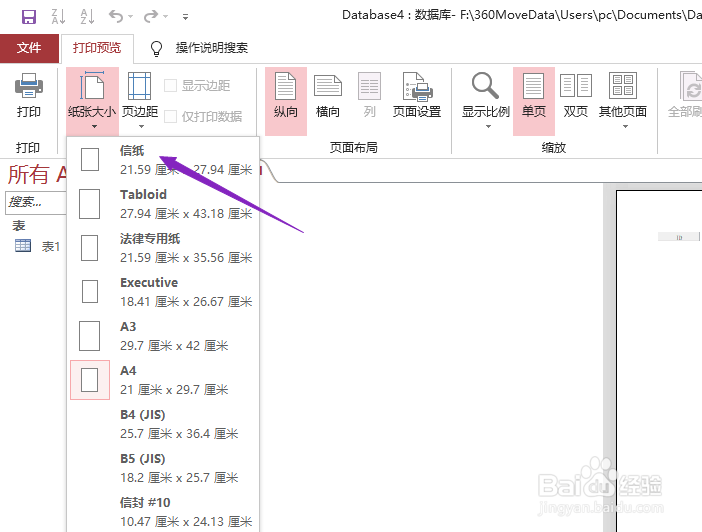Switch to 双页 two page view

coord(576,95)
